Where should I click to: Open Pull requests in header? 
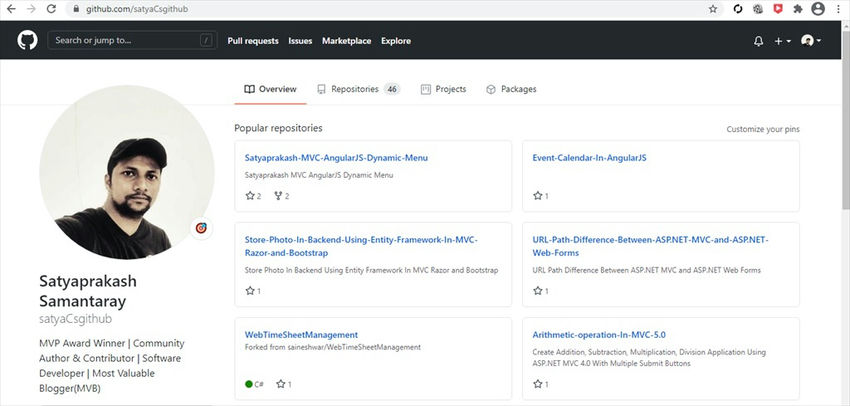[253, 41]
